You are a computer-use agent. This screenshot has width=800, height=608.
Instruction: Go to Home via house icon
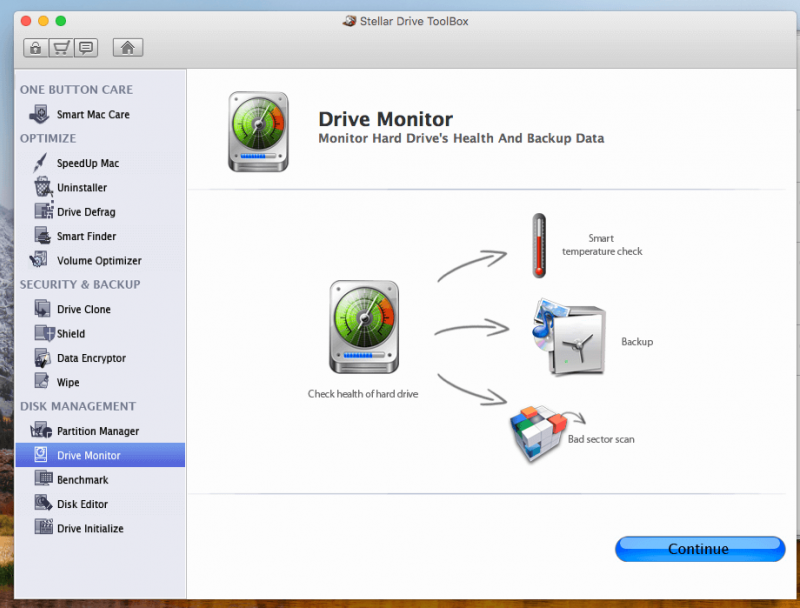coord(128,48)
